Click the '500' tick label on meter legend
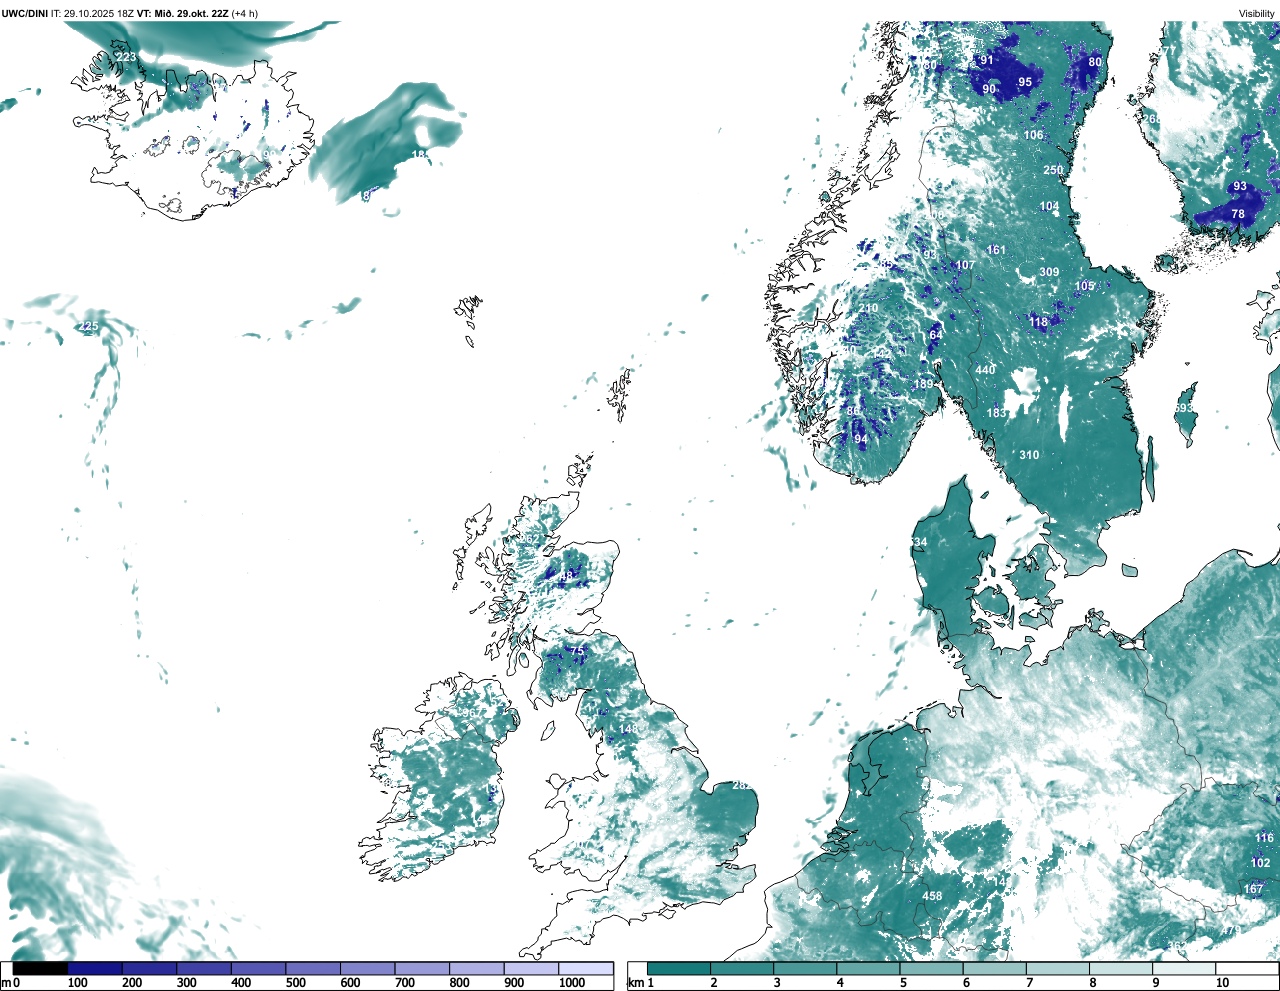1280x991 pixels. click(296, 983)
